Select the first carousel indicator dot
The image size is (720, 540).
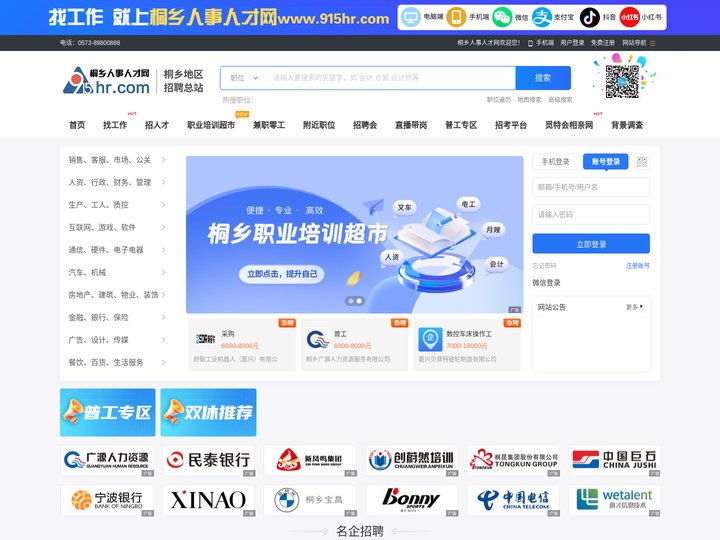point(351,301)
